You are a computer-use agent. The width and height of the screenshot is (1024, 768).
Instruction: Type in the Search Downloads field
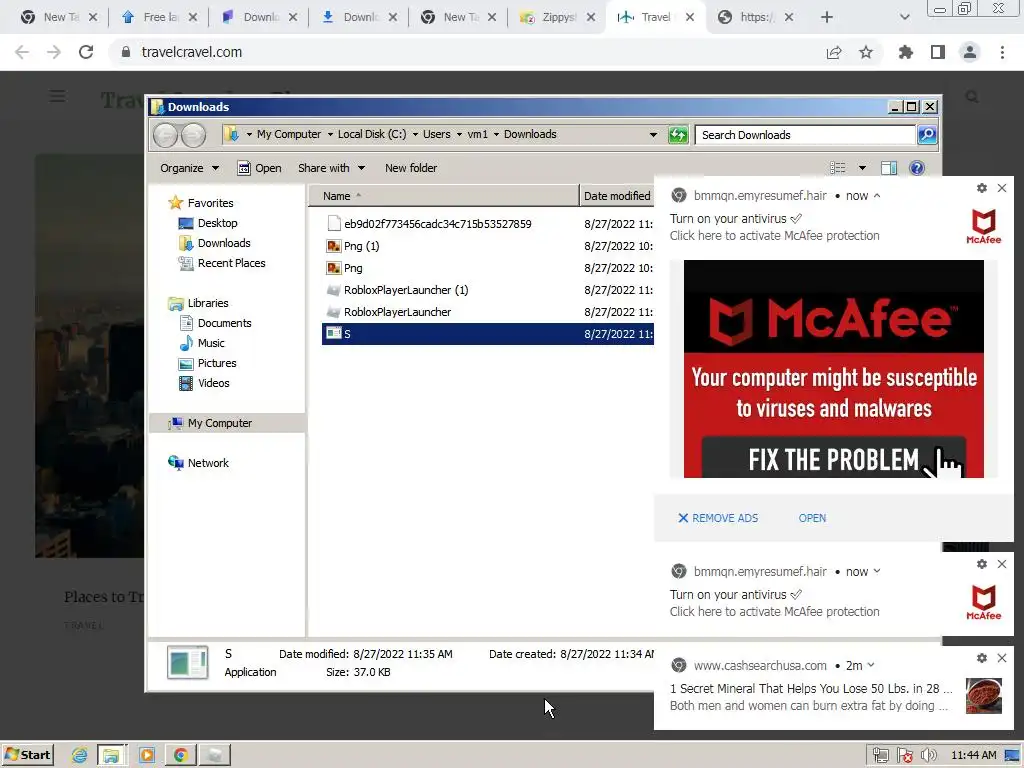click(805, 135)
